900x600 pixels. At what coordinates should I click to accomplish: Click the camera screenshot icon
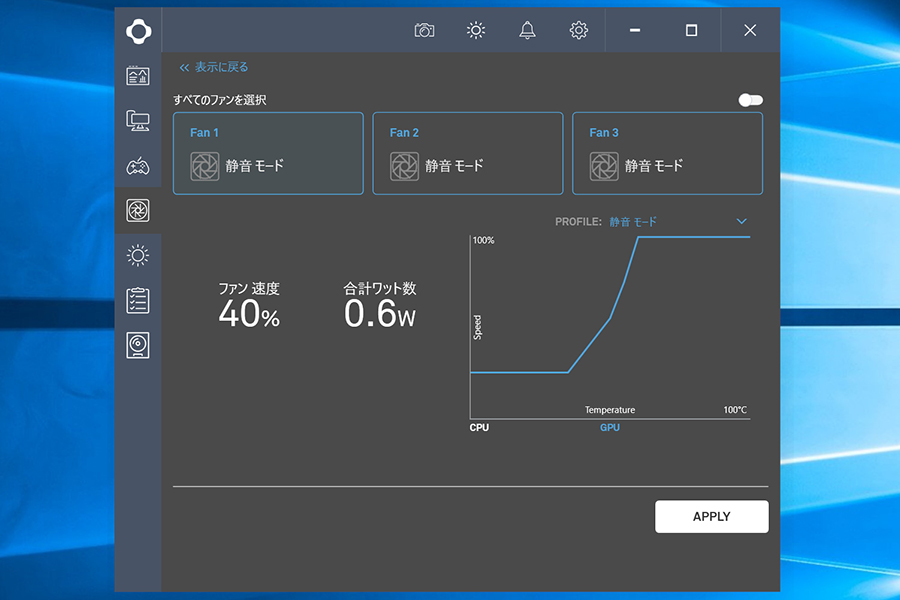(x=424, y=30)
